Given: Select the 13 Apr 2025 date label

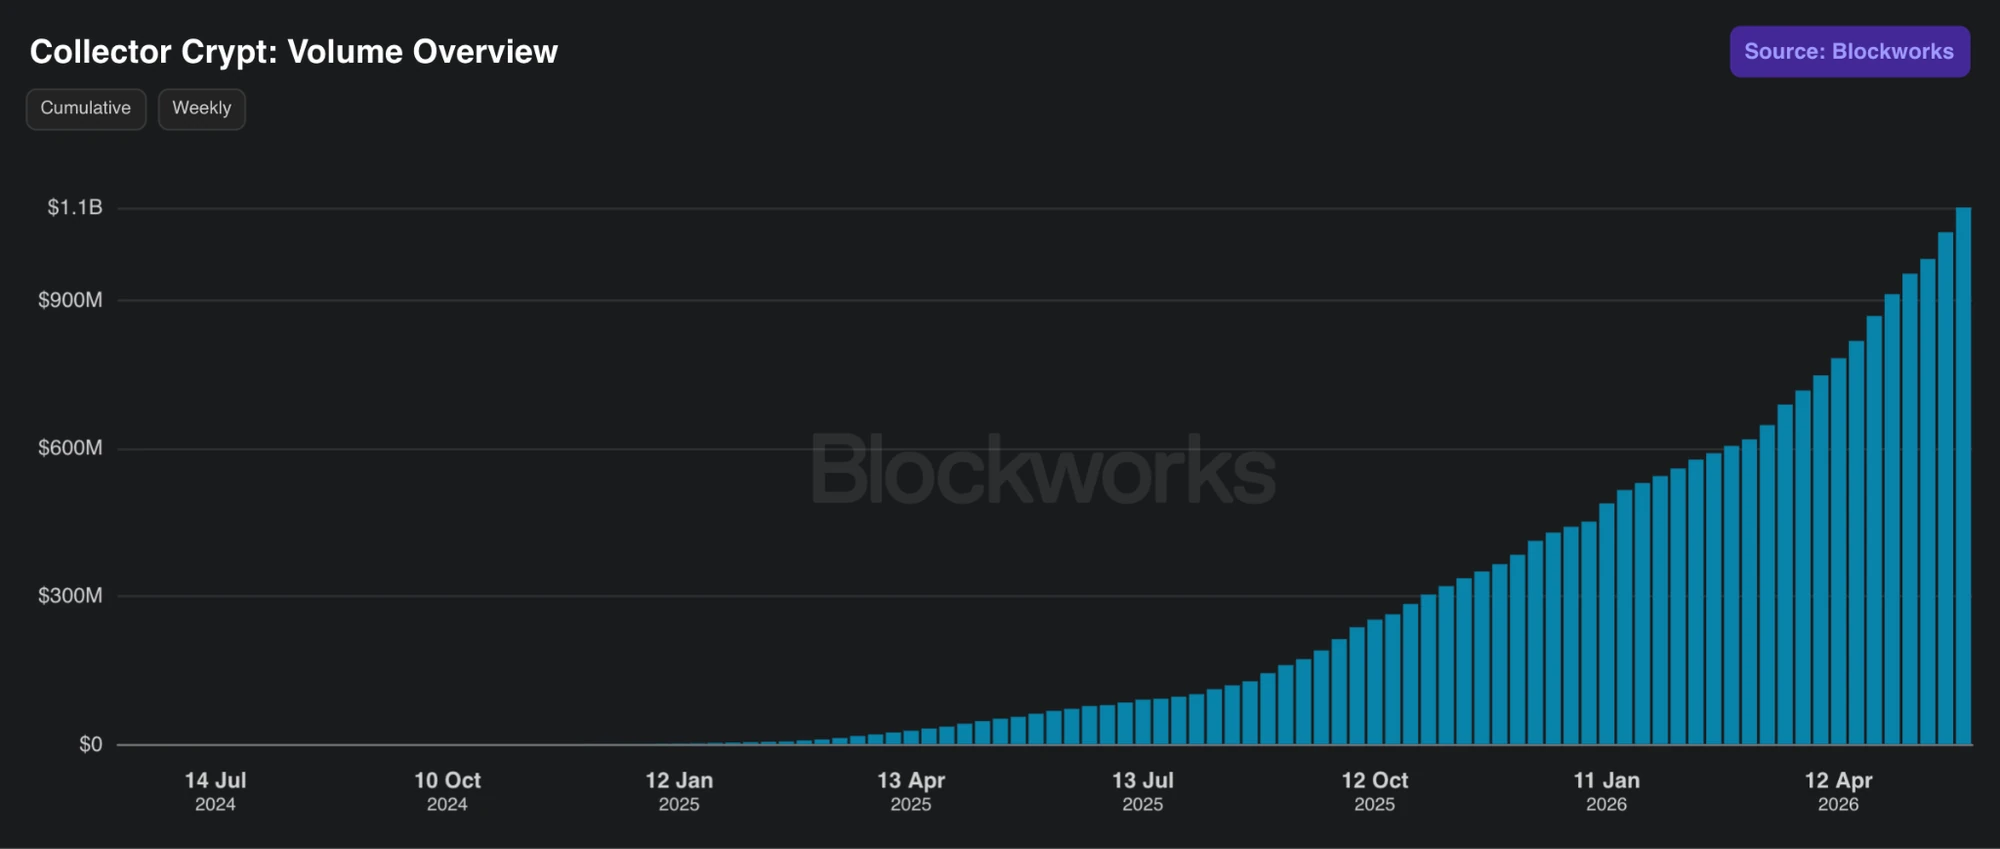Looking at the screenshot, I should 911,791.
